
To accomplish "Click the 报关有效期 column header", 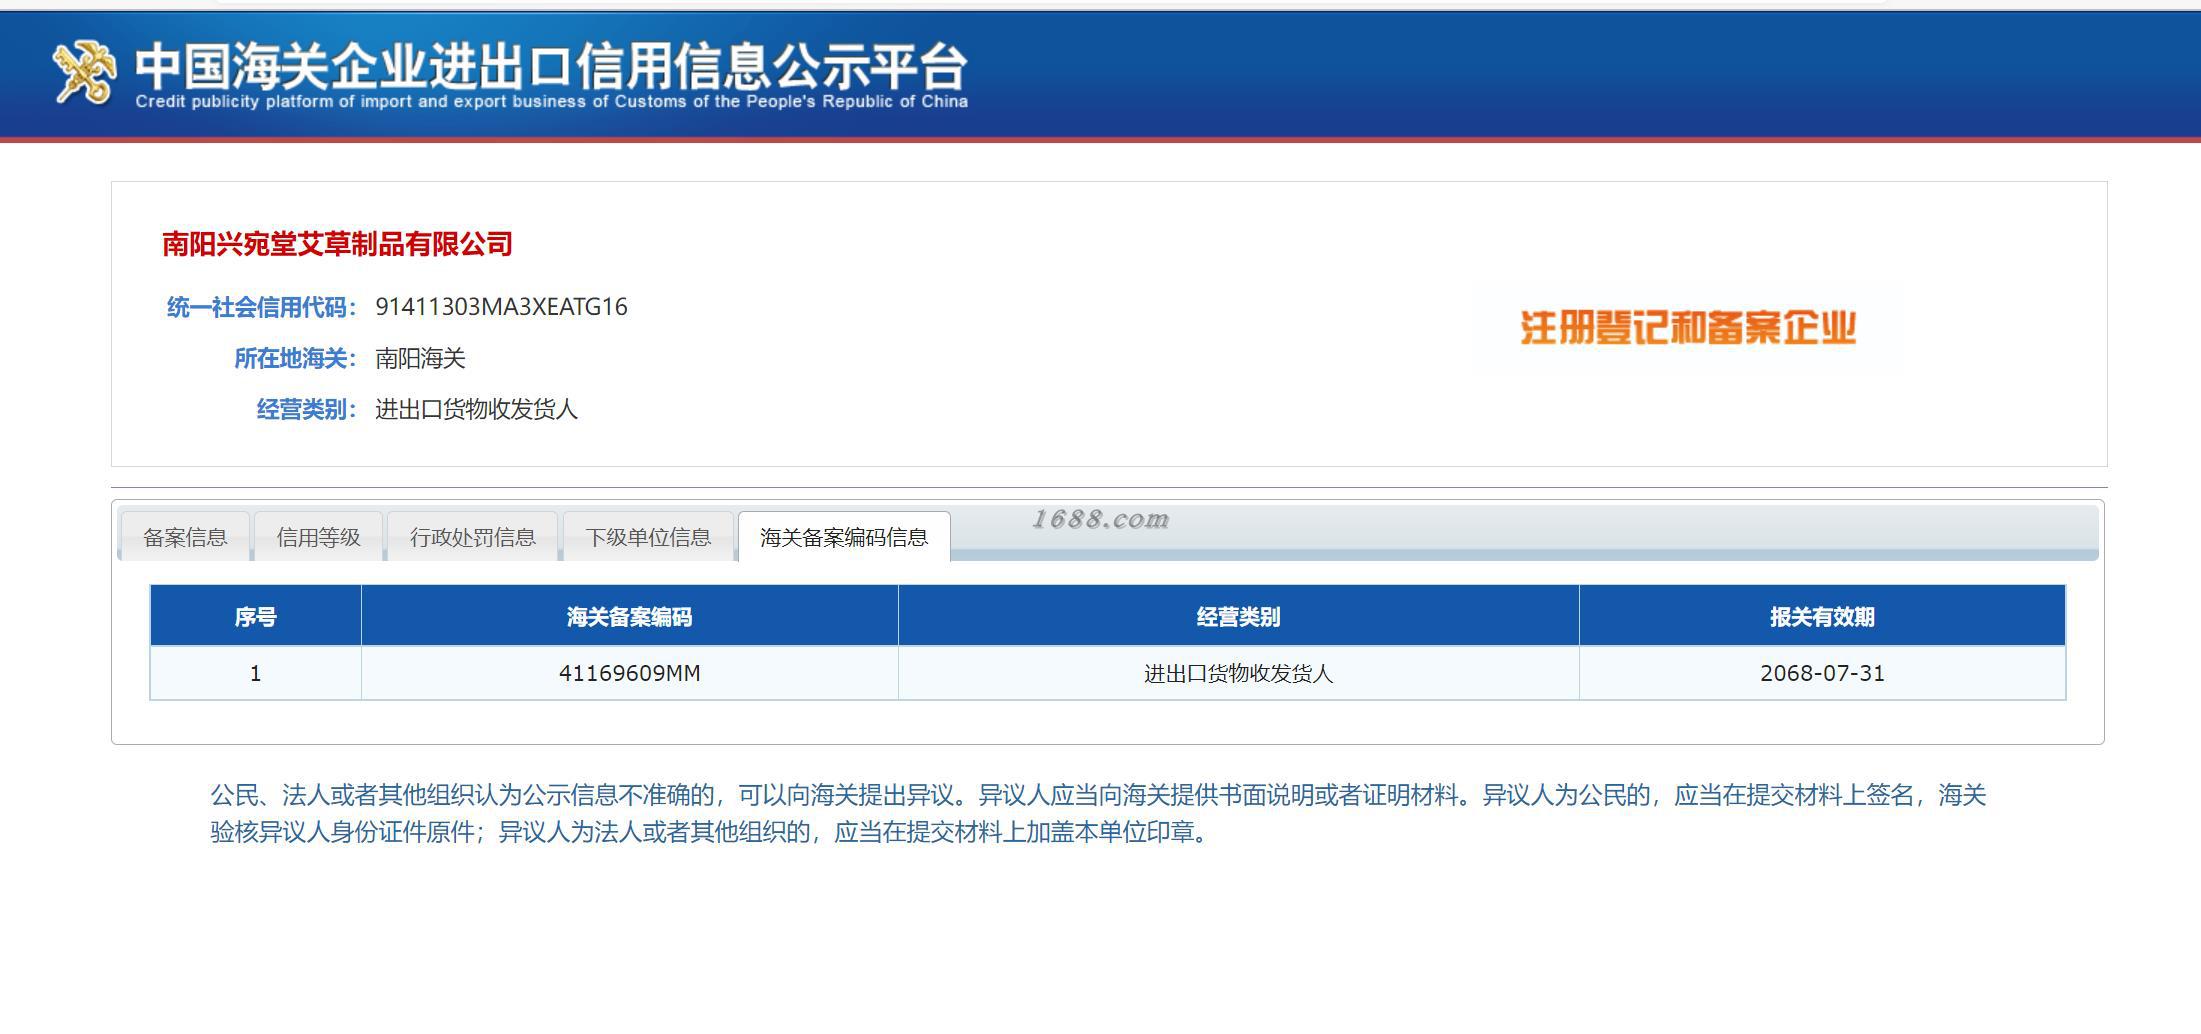I will (x=1822, y=617).
